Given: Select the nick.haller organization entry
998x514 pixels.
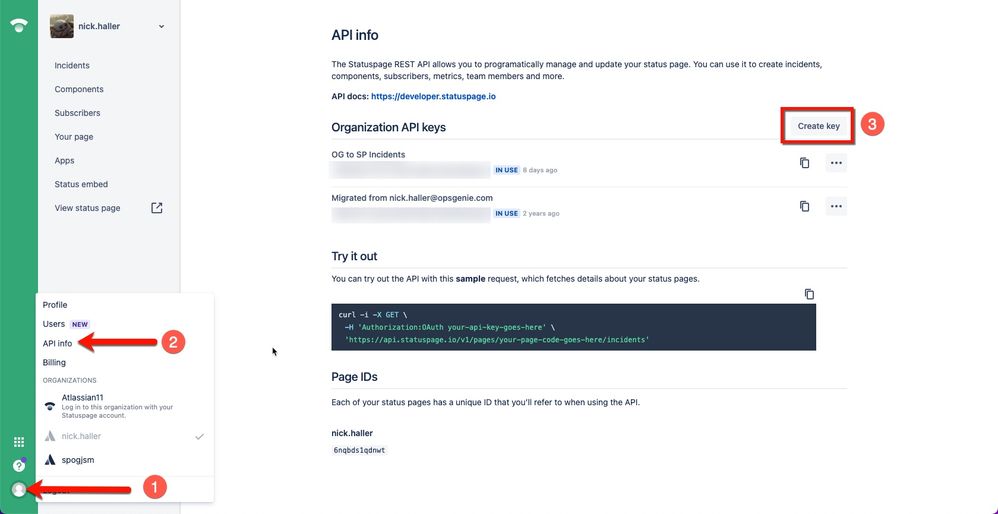Looking at the screenshot, I should [x=125, y=436].
